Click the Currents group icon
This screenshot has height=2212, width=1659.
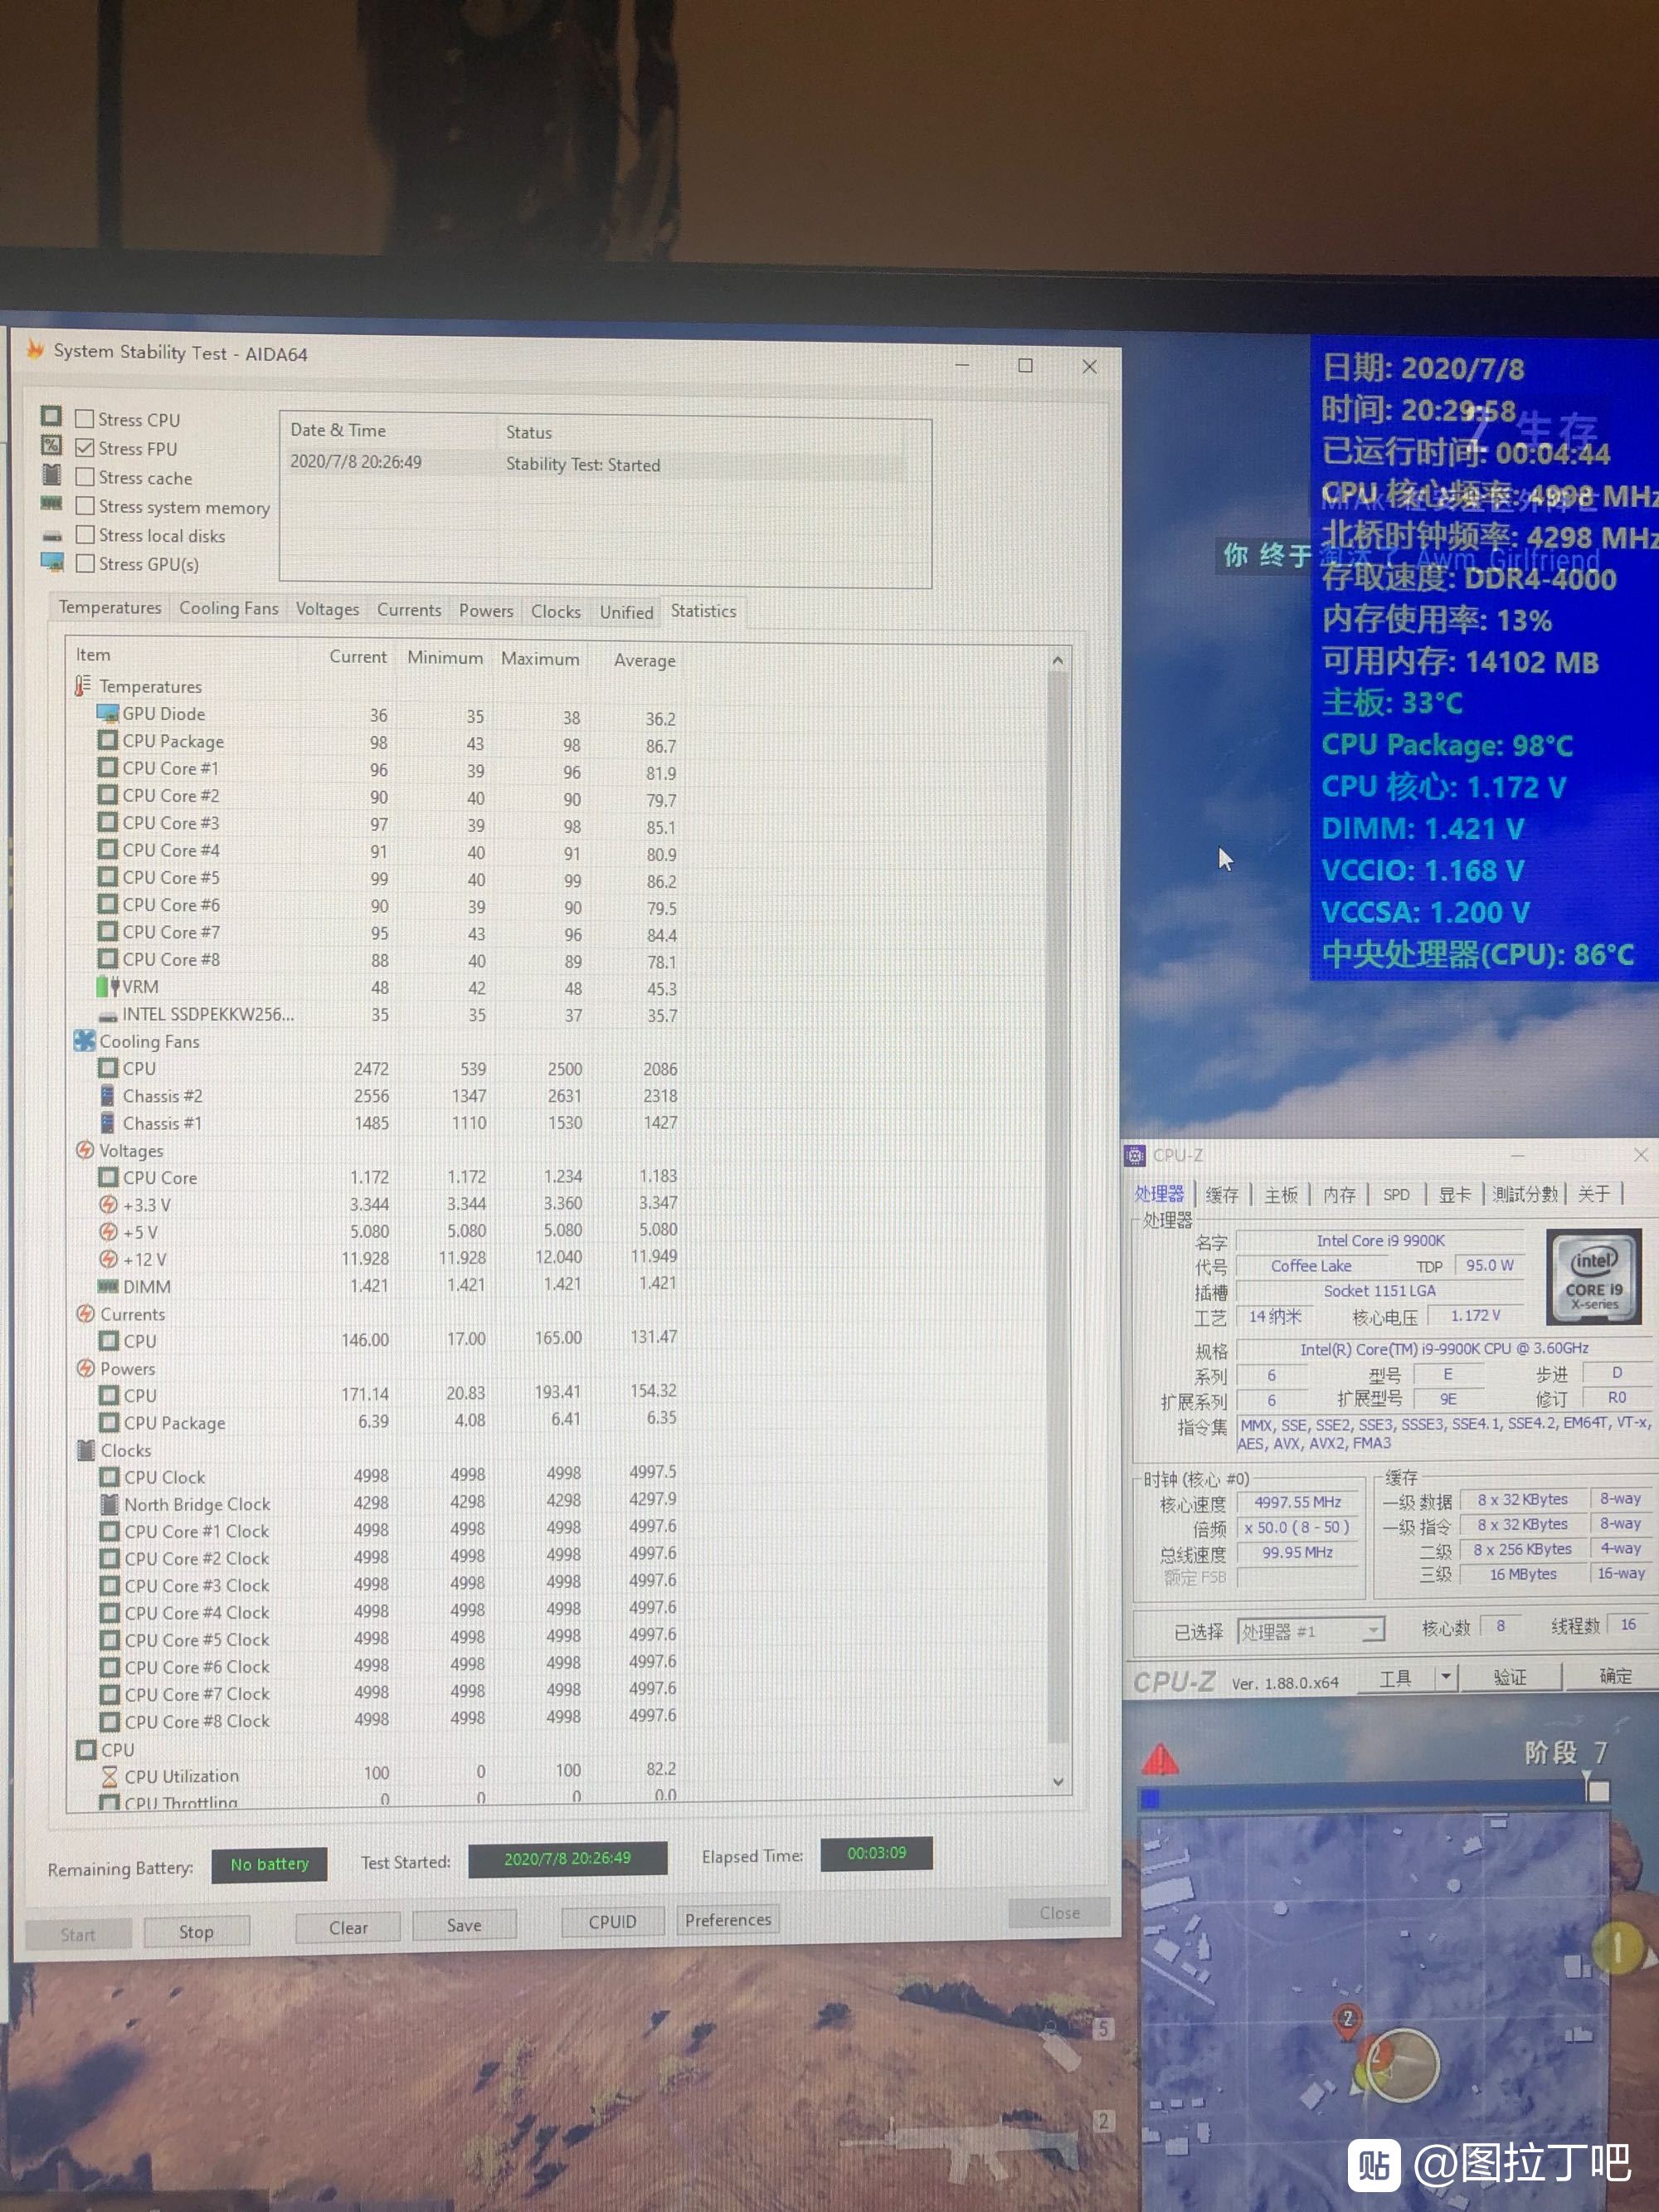[x=86, y=1314]
